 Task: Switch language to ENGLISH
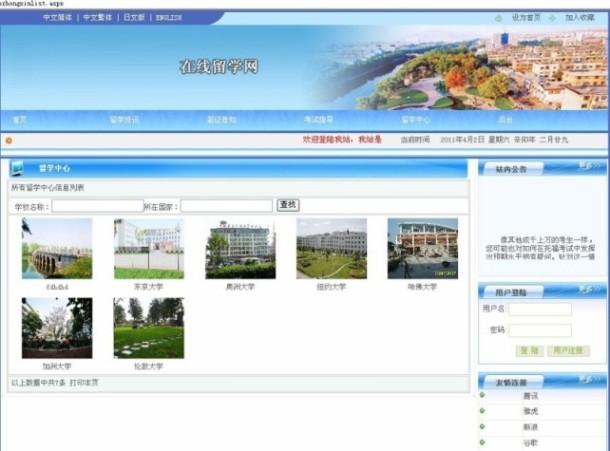tap(167, 18)
